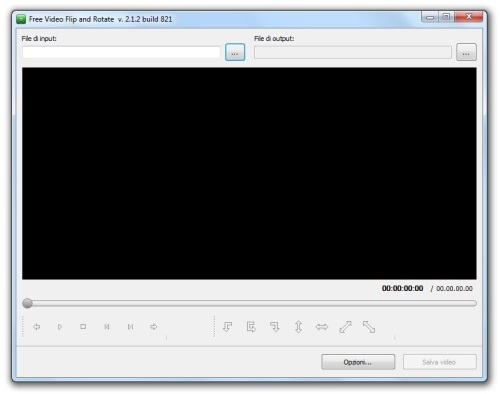Rotate video 90° right with the down-right arrow icon
Viewport: 500px width, 394px height.
[x=275, y=327]
